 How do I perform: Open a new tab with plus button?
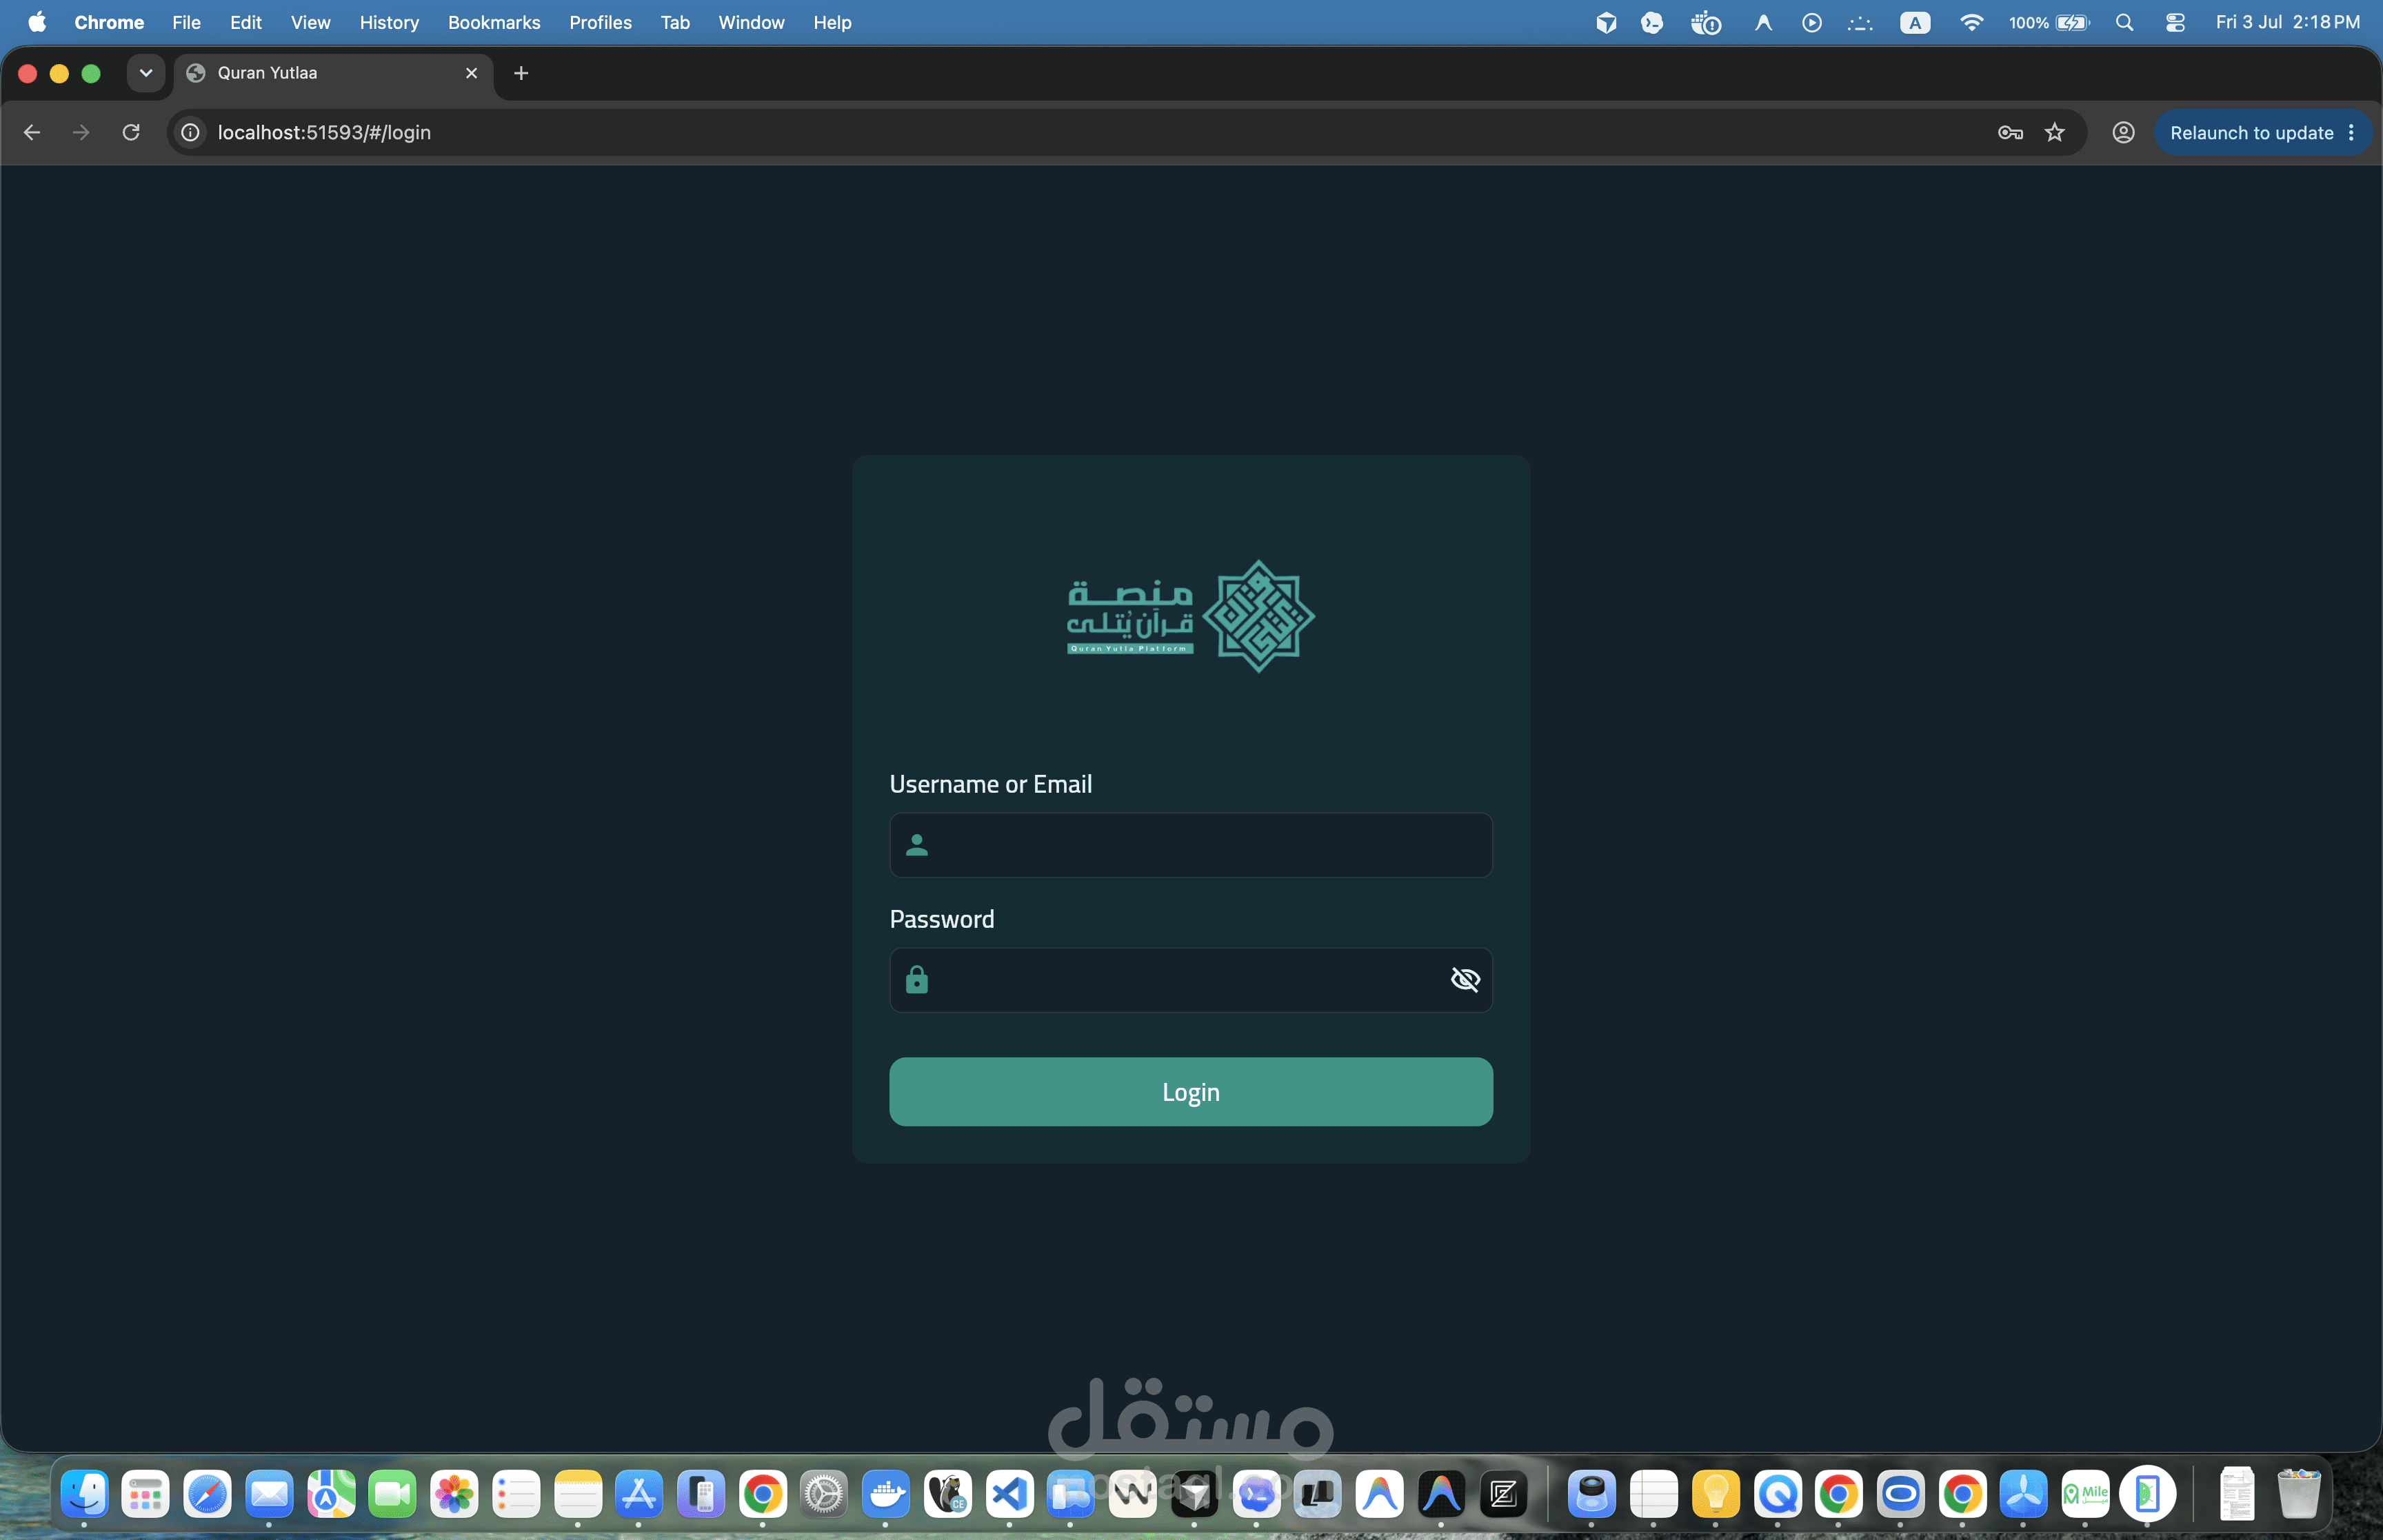[521, 73]
